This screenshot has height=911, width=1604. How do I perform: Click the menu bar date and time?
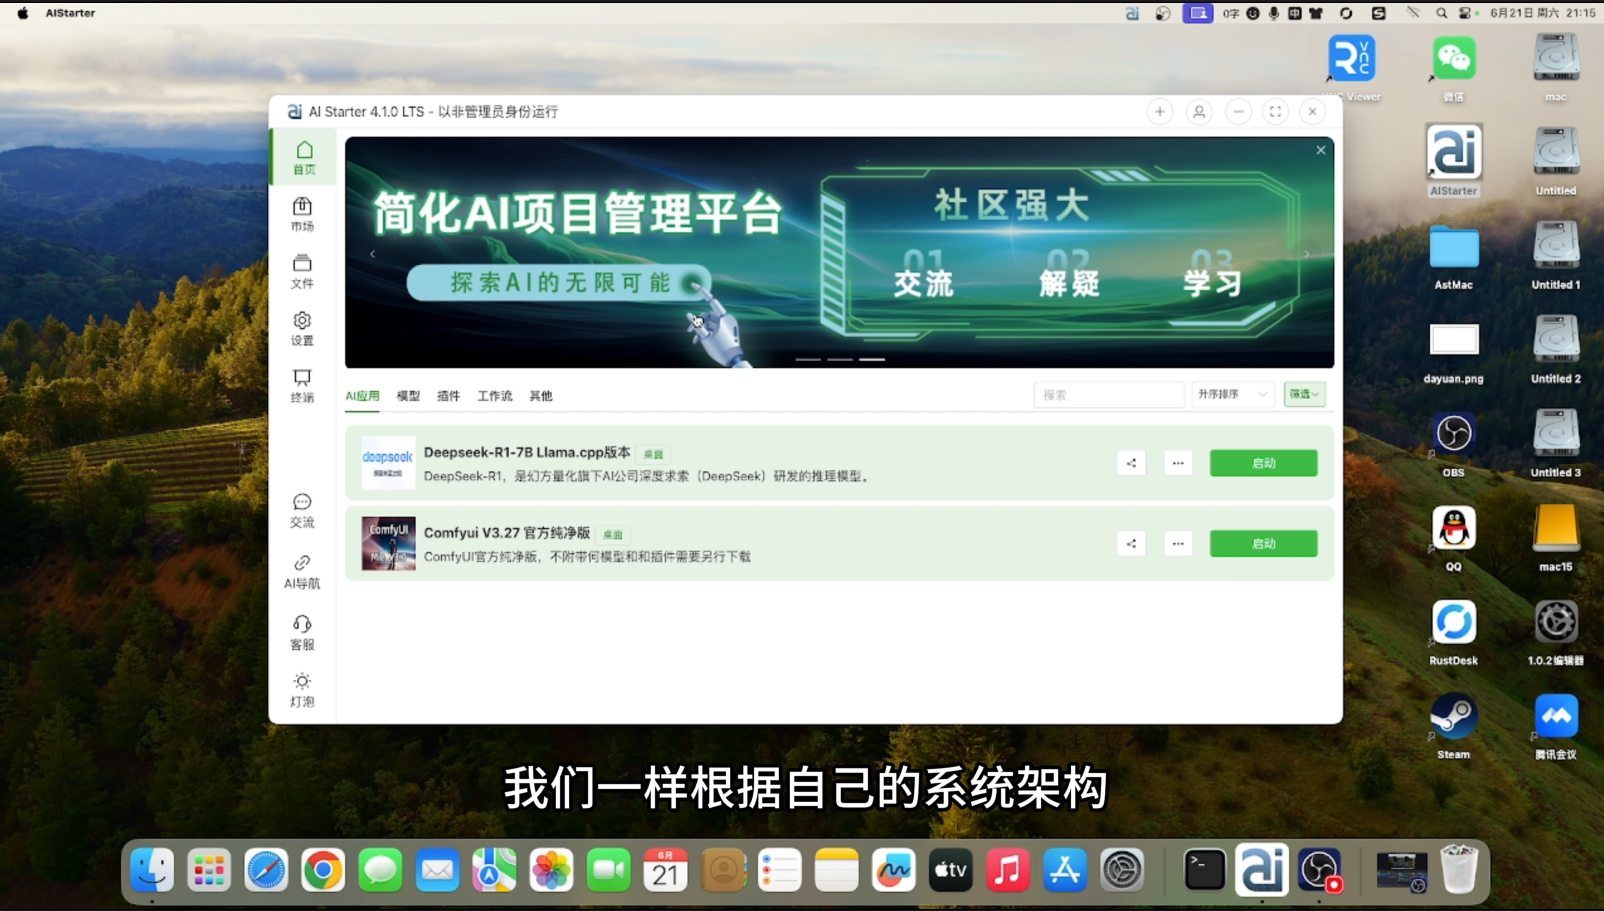pos(1543,13)
